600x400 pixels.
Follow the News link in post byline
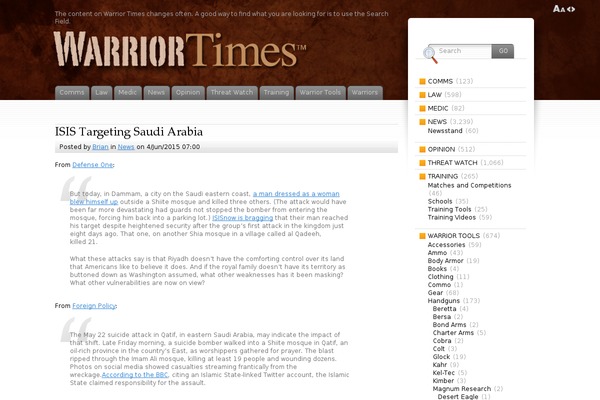pyautogui.click(x=126, y=147)
